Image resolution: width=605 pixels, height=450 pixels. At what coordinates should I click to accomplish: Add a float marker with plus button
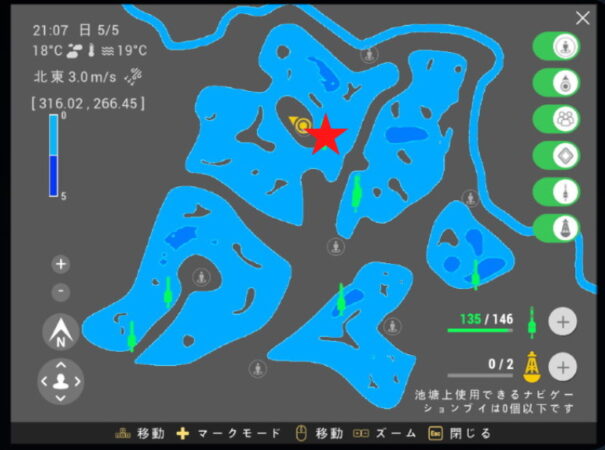point(563,322)
